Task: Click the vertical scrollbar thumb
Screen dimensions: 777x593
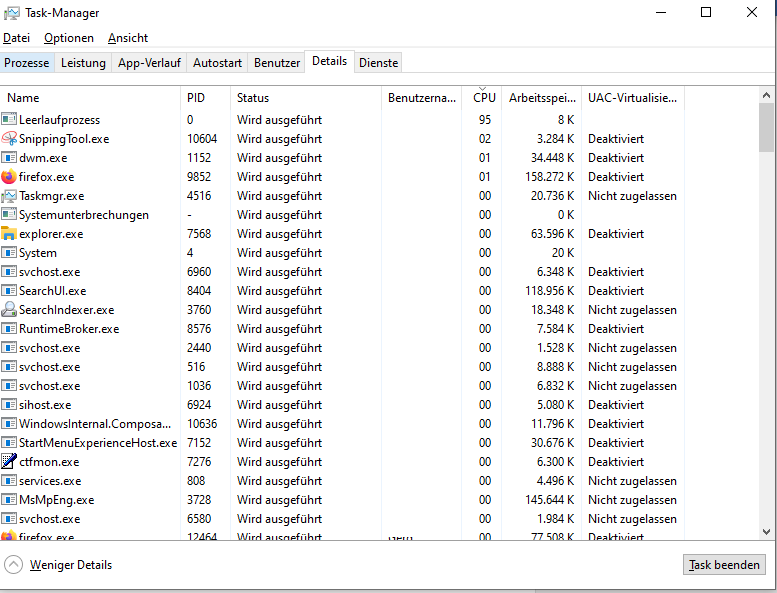Action: tap(766, 128)
